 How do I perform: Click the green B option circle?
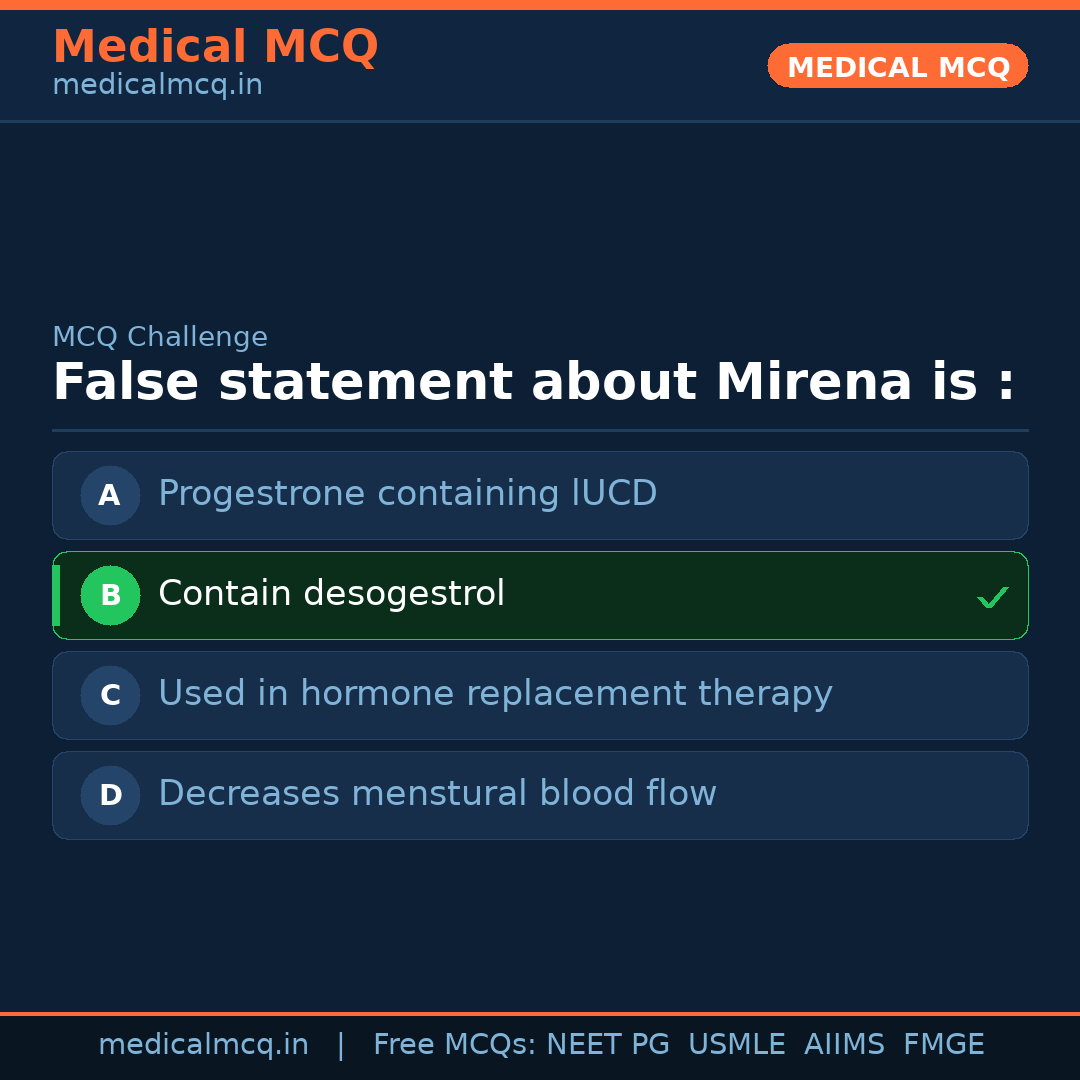(x=110, y=595)
